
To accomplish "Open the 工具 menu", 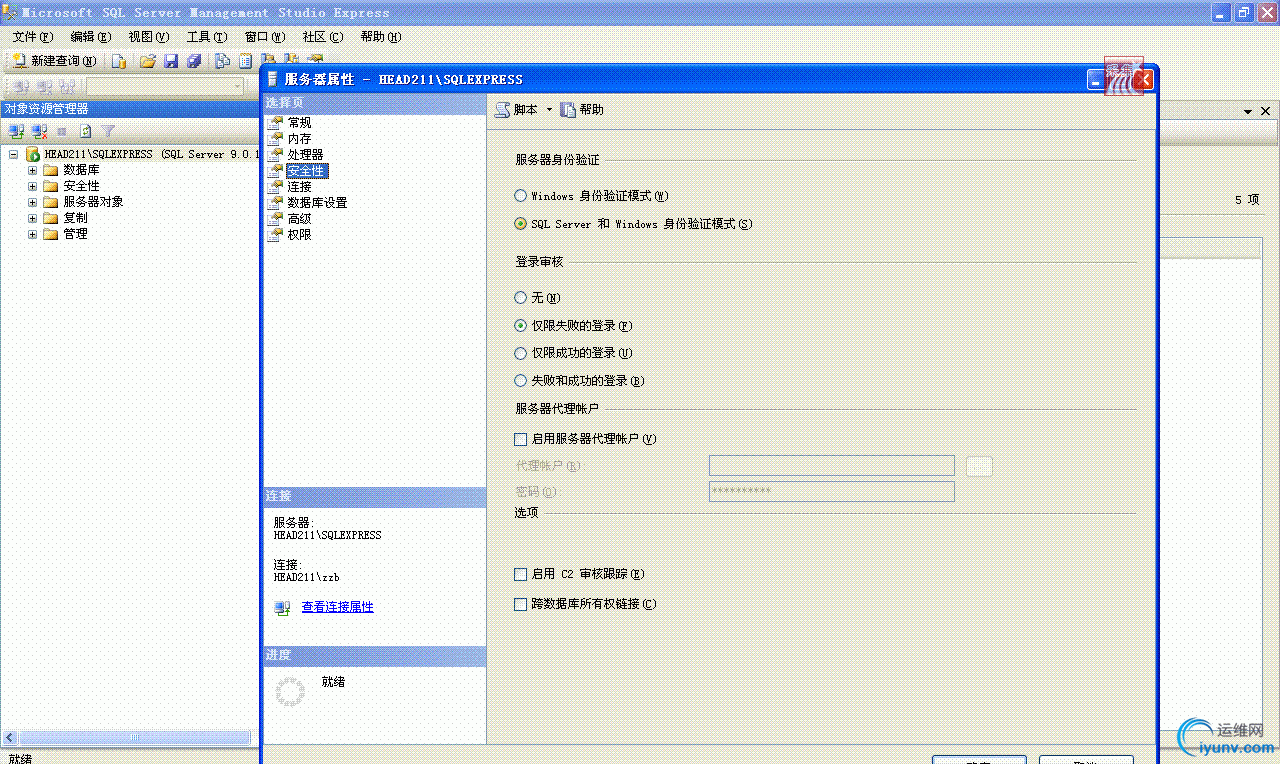I will coord(207,37).
